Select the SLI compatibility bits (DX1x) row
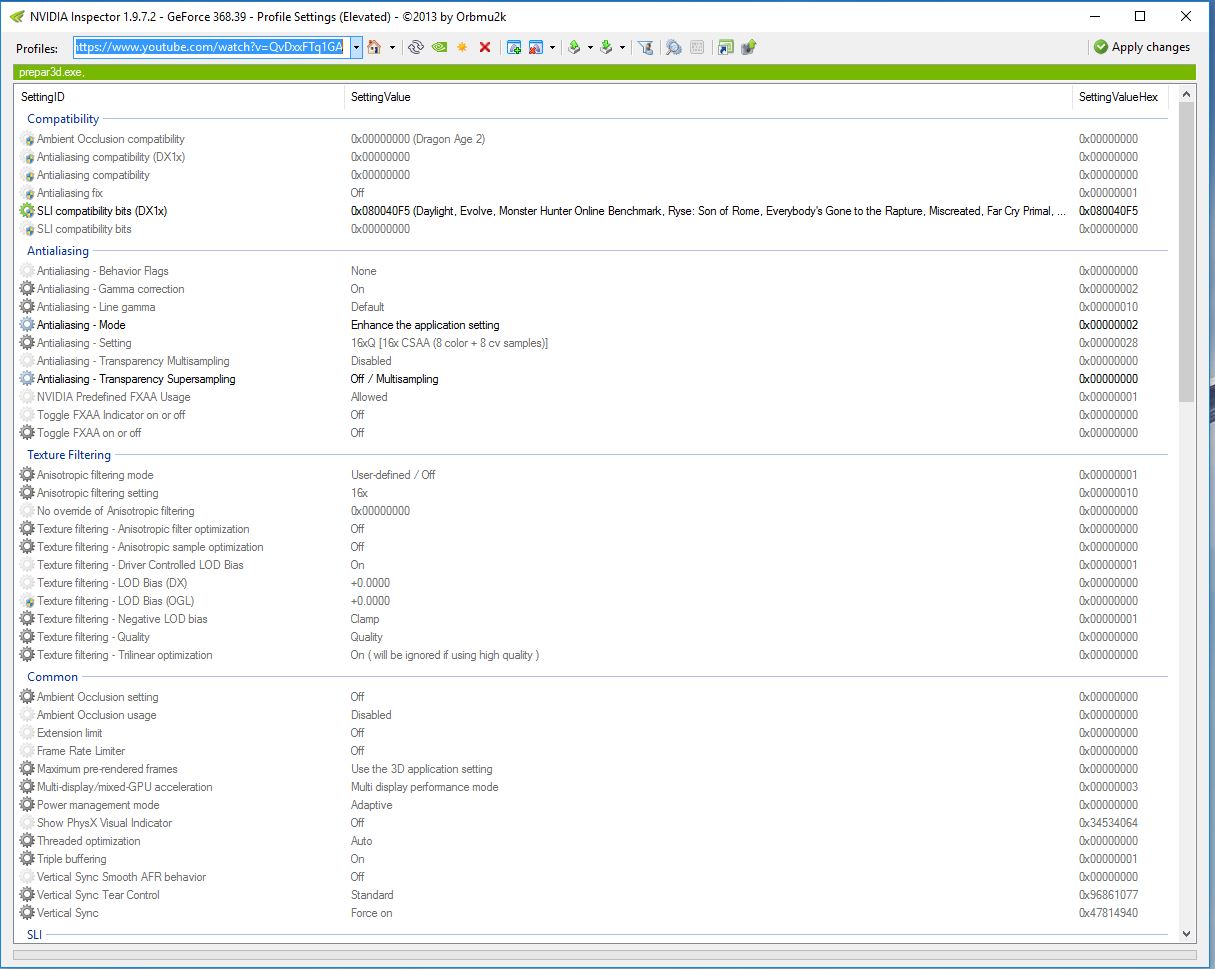Image resolution: width=1215 pixels, height=969 pixels. (x=592, y=211)
